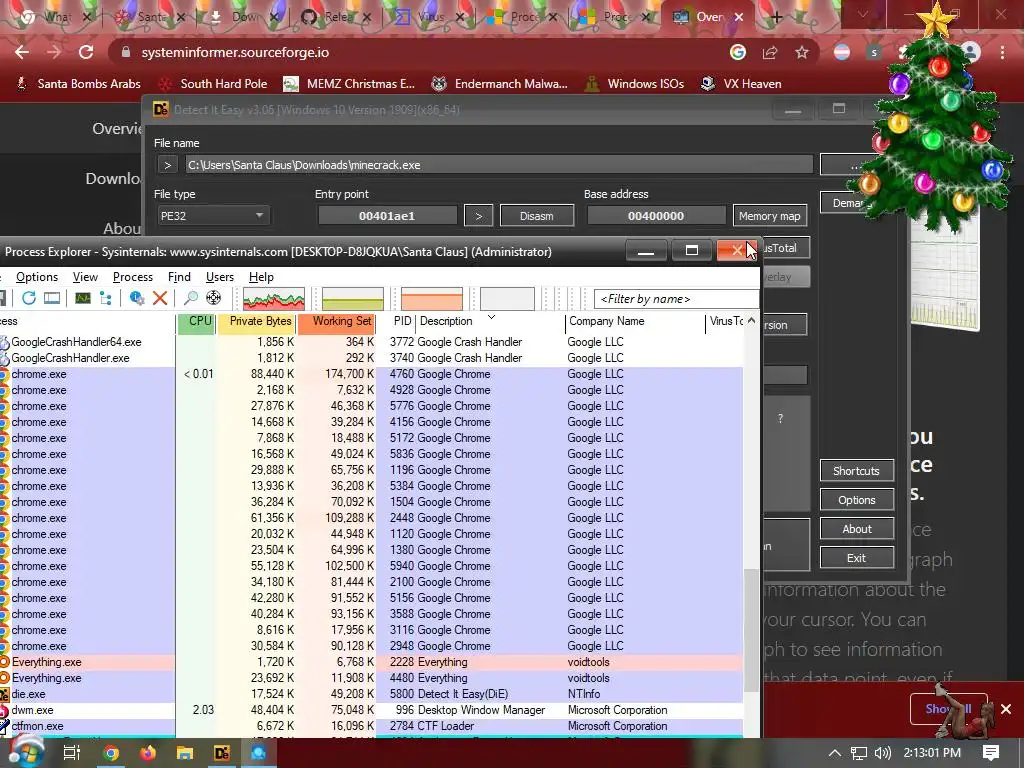The width and height of the screenshot is (1024, 768).
Task: Open a new Chrome tab with the plus
Action: pyautogui.click(x=776, y=18)
